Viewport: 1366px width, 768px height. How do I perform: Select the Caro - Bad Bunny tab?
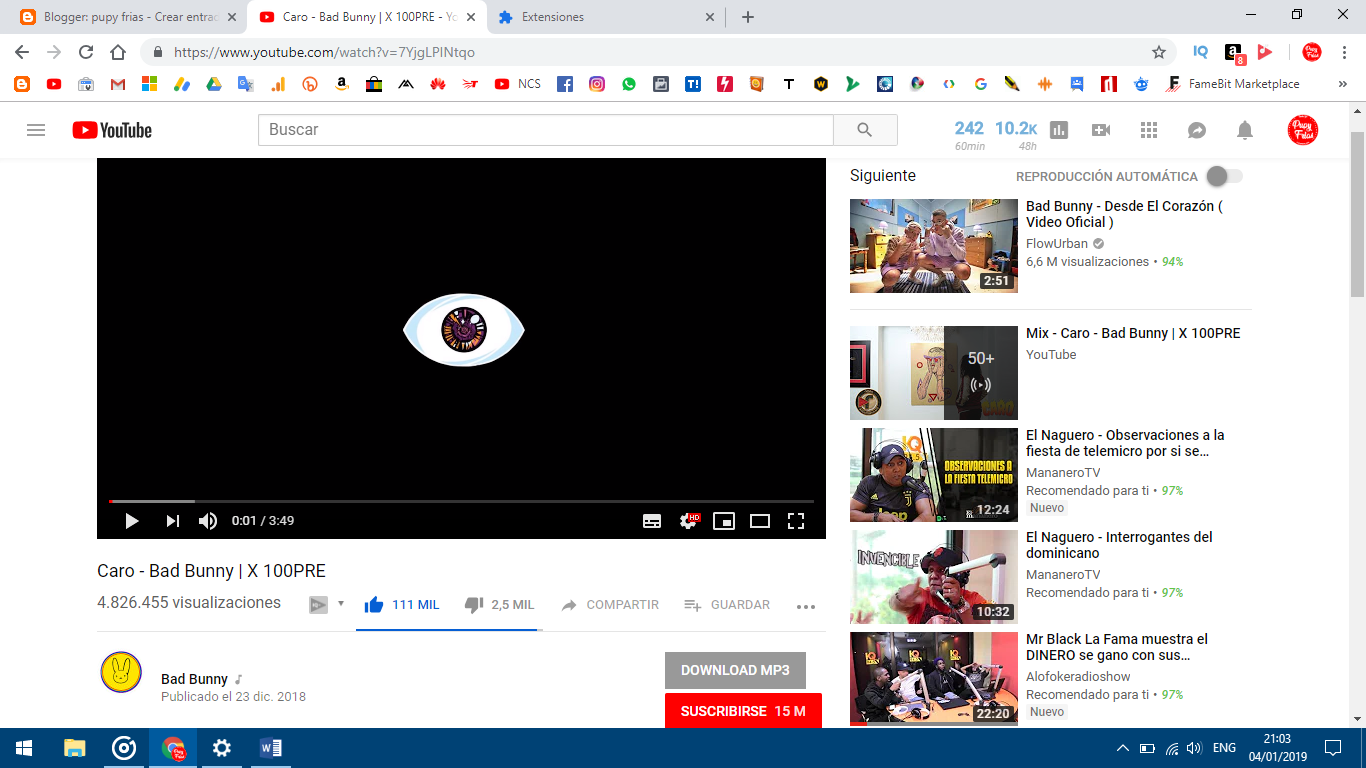[x=367, y=17]
